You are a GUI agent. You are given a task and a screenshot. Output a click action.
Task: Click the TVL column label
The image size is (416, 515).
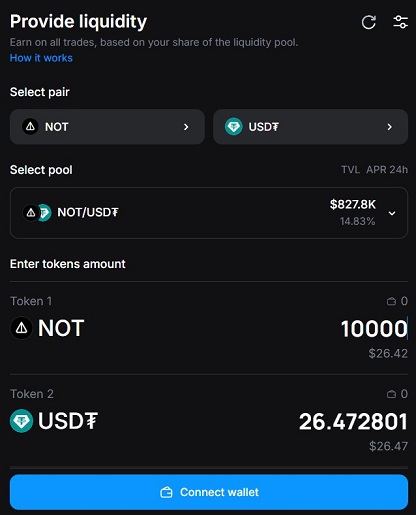[x=350, y=170]
